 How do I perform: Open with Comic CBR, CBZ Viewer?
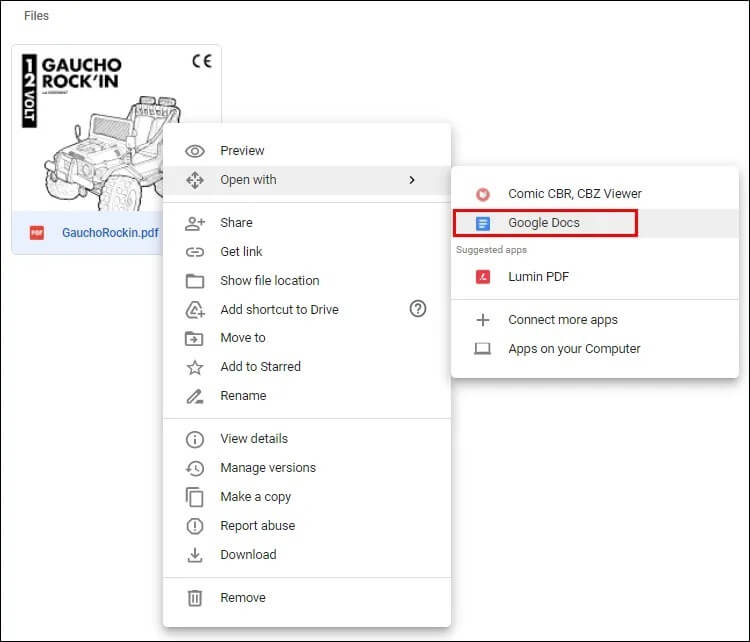[595, 194]
